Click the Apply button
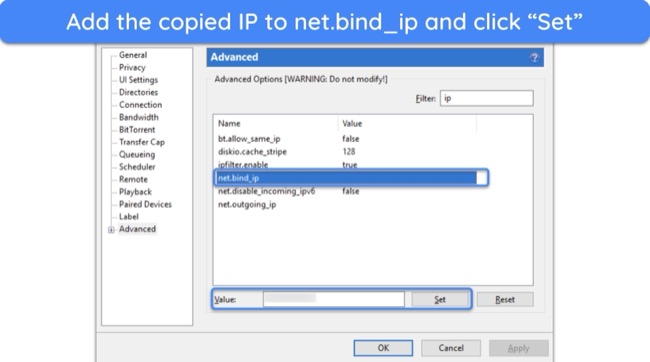 click(x=519, y=348)
